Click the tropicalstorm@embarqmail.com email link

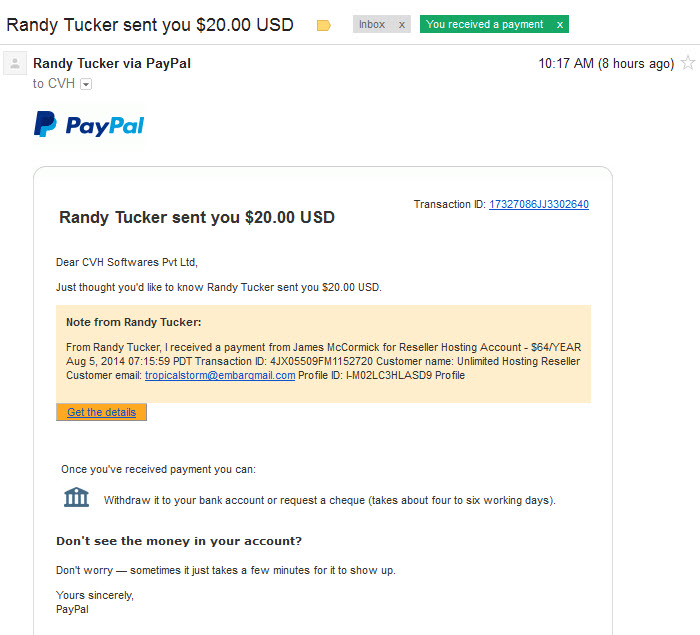pyautogui.click(x=220, y=376)
